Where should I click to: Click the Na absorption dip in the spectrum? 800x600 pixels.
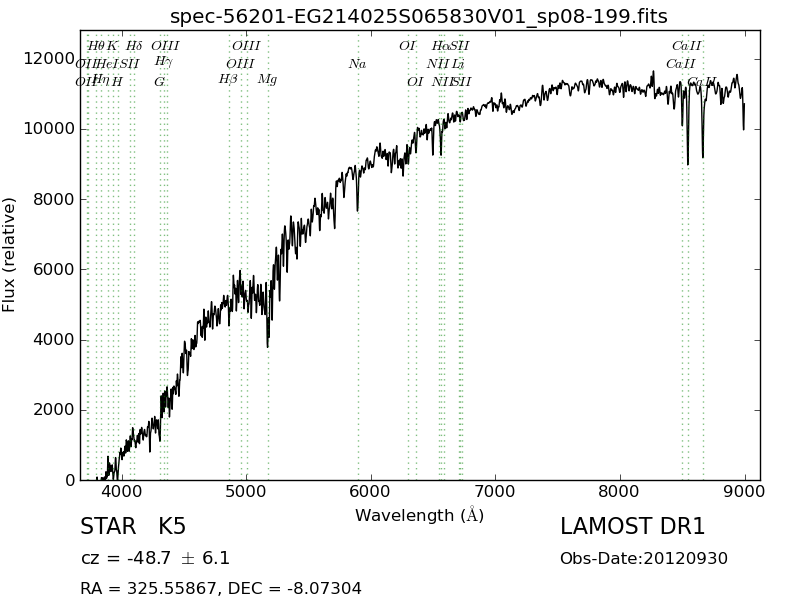tap(358, 203)
